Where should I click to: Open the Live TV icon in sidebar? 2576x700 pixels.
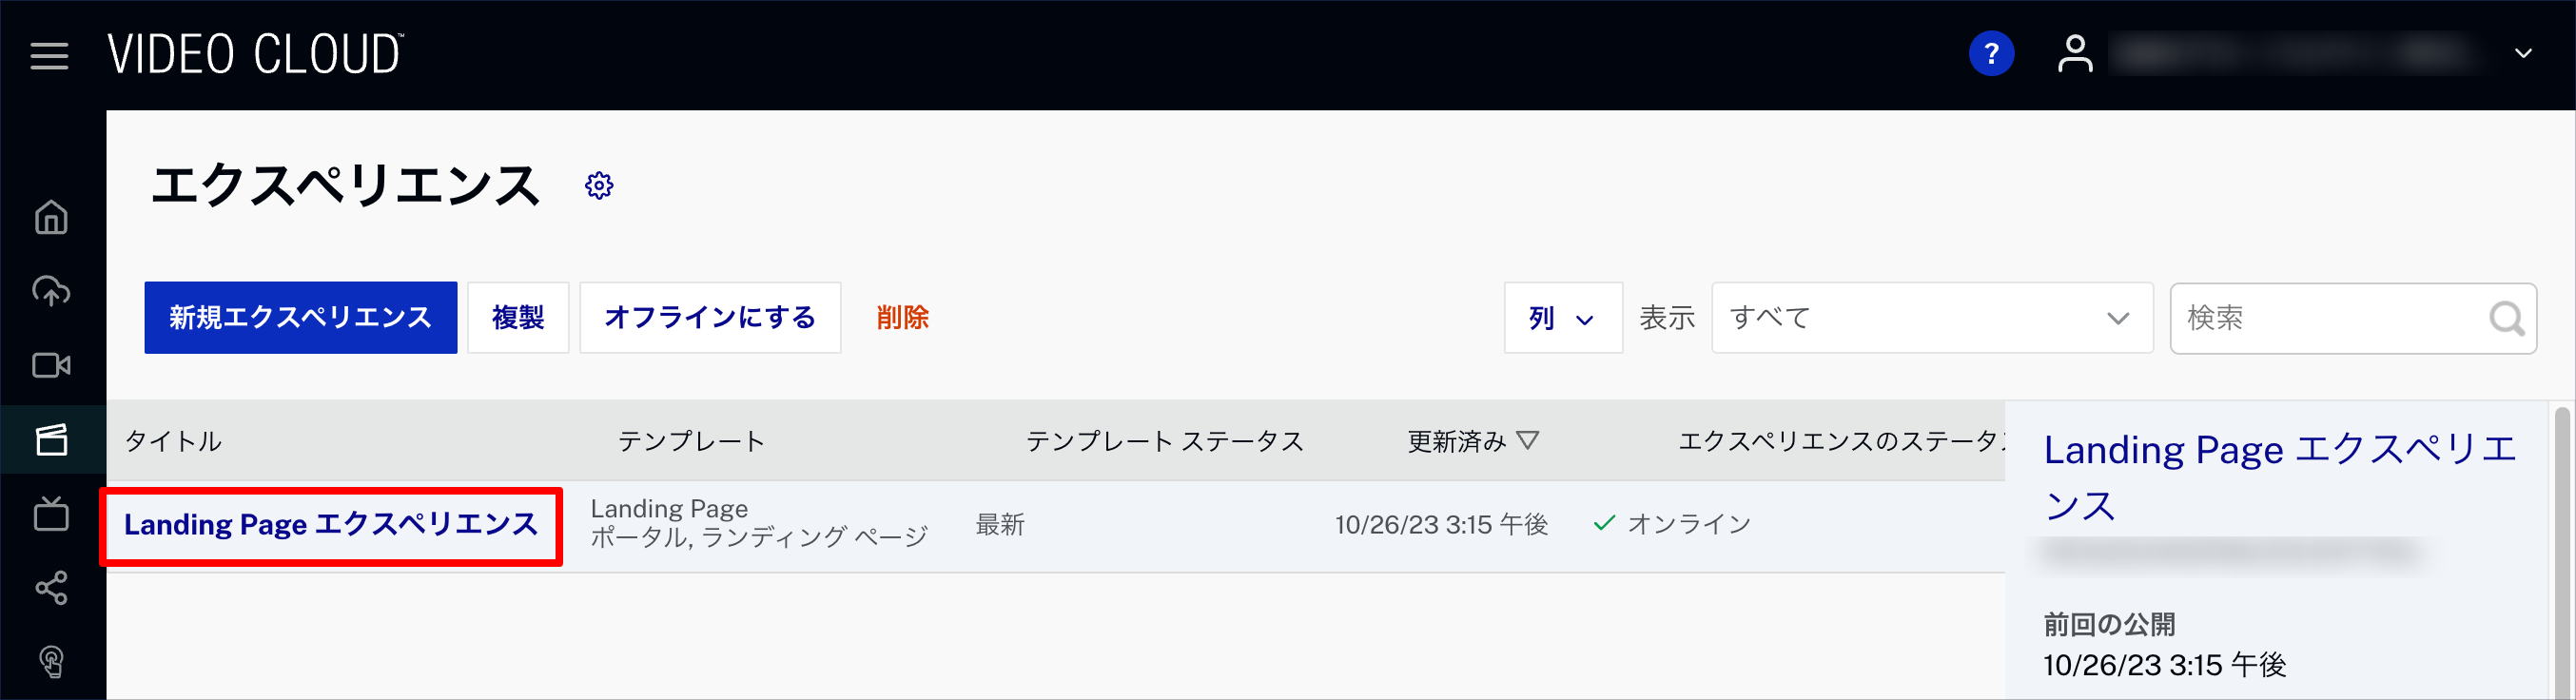tap(51, 513)
